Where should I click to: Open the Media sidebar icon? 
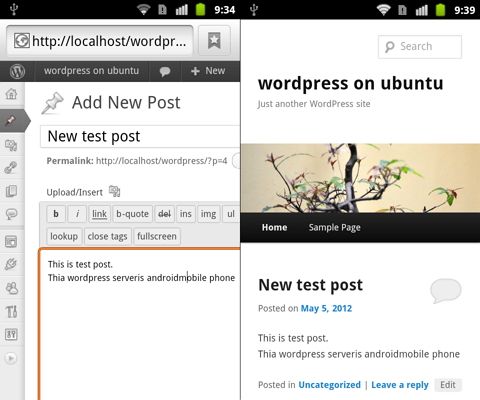click(x=11, y=145)
